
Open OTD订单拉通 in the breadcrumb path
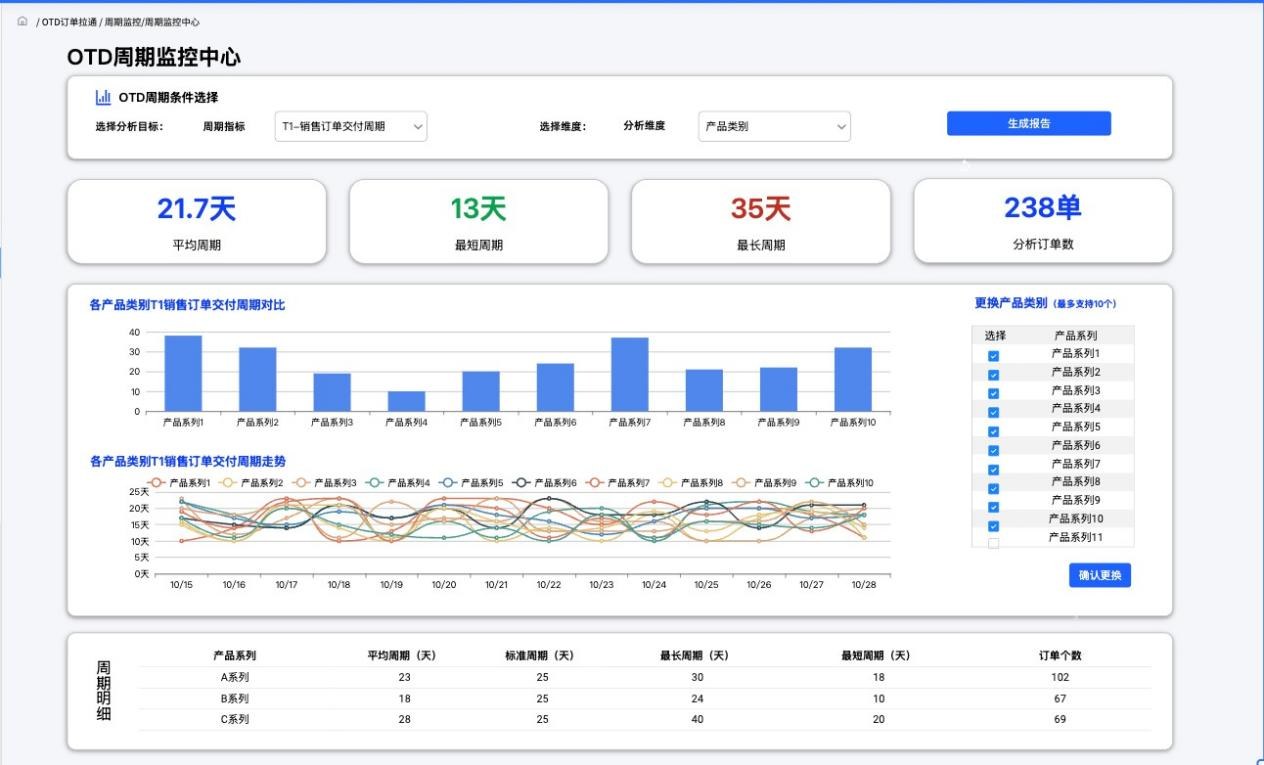pyautogui.click(x=69, y=22)
